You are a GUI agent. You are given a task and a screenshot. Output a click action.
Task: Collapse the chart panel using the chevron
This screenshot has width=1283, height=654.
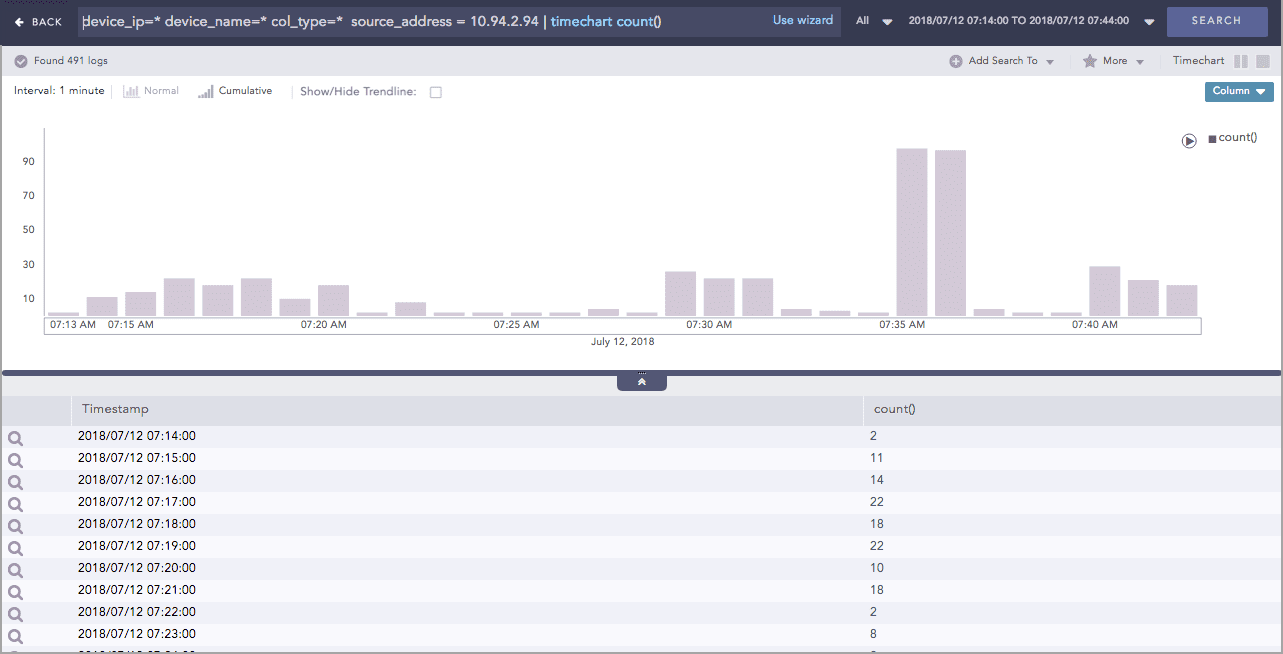coord(641,380)
